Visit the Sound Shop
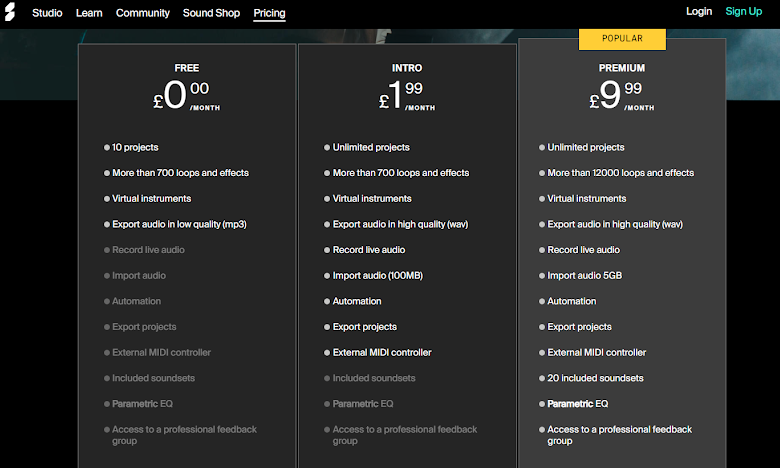This screenshot has height=468, width=780. tap(212, 13)
